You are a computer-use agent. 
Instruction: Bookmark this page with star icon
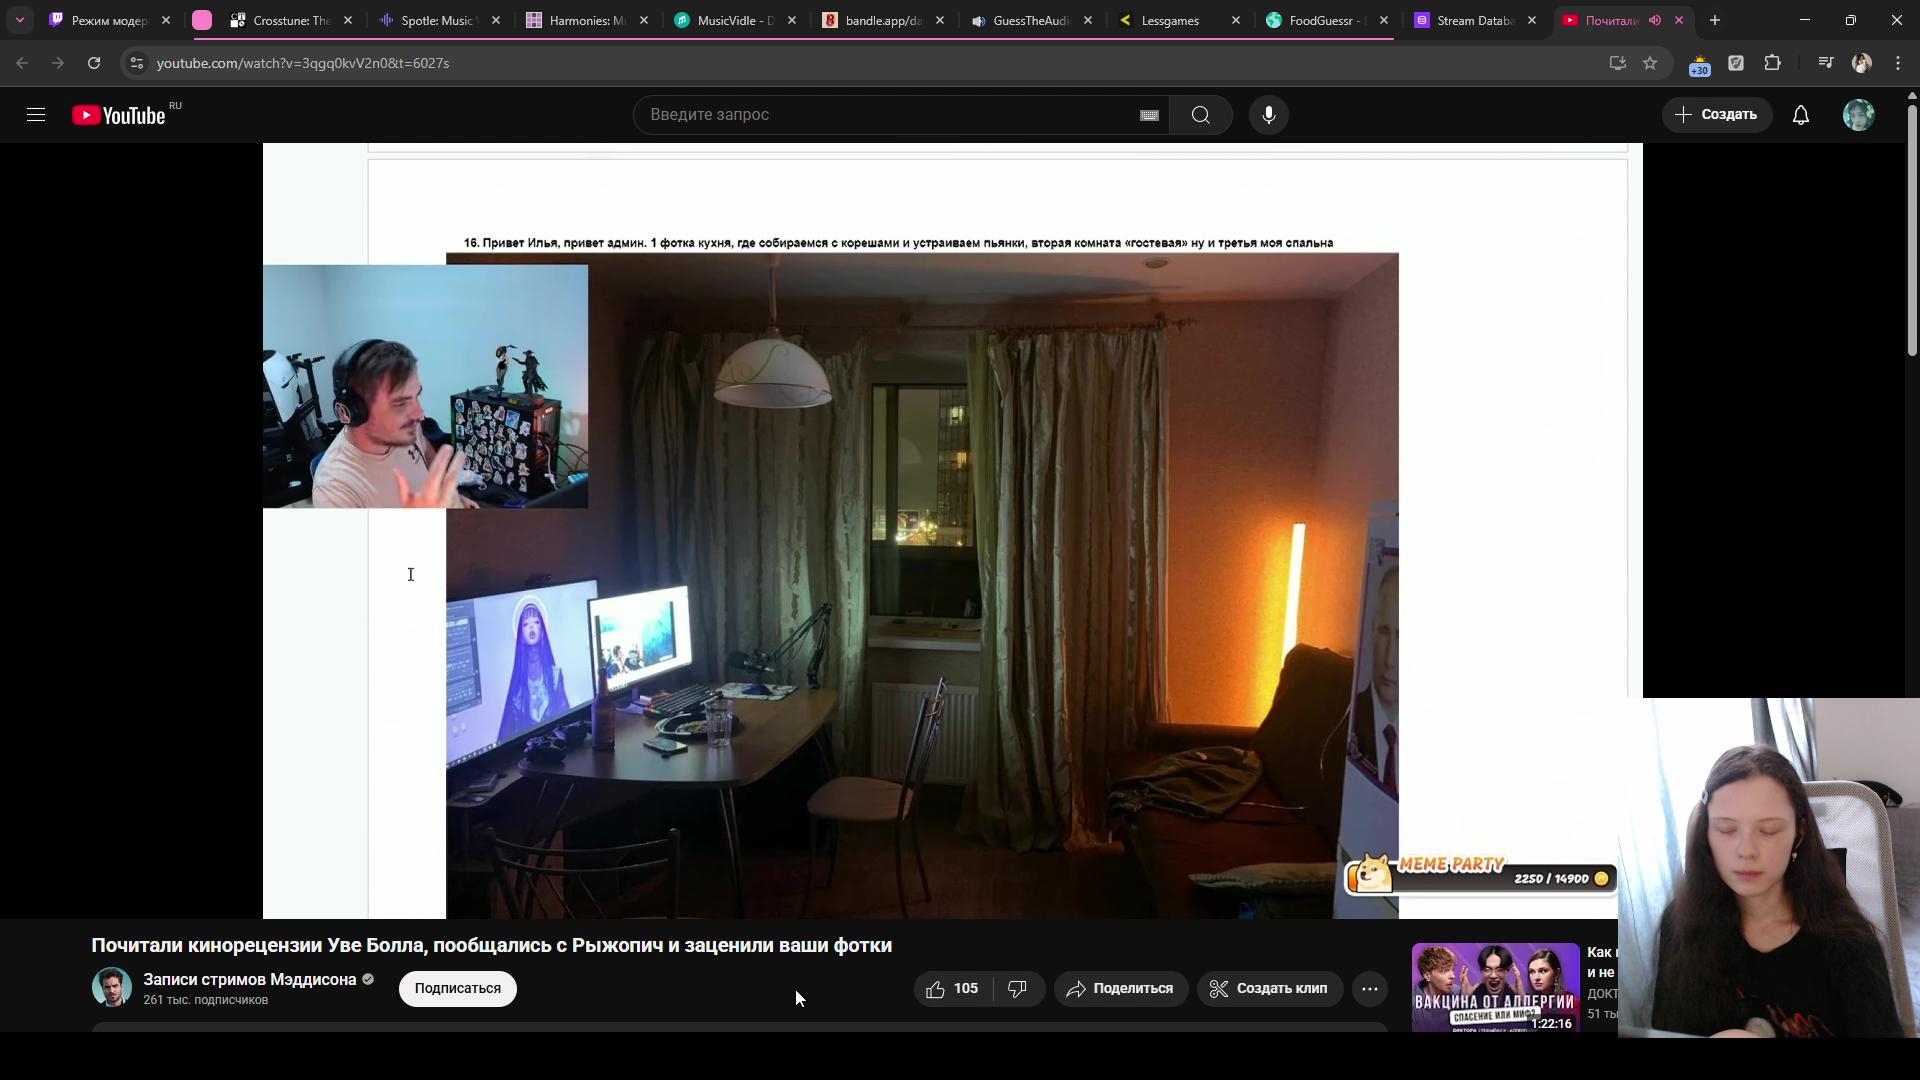pyautogui.click(x=1650, y=63)
